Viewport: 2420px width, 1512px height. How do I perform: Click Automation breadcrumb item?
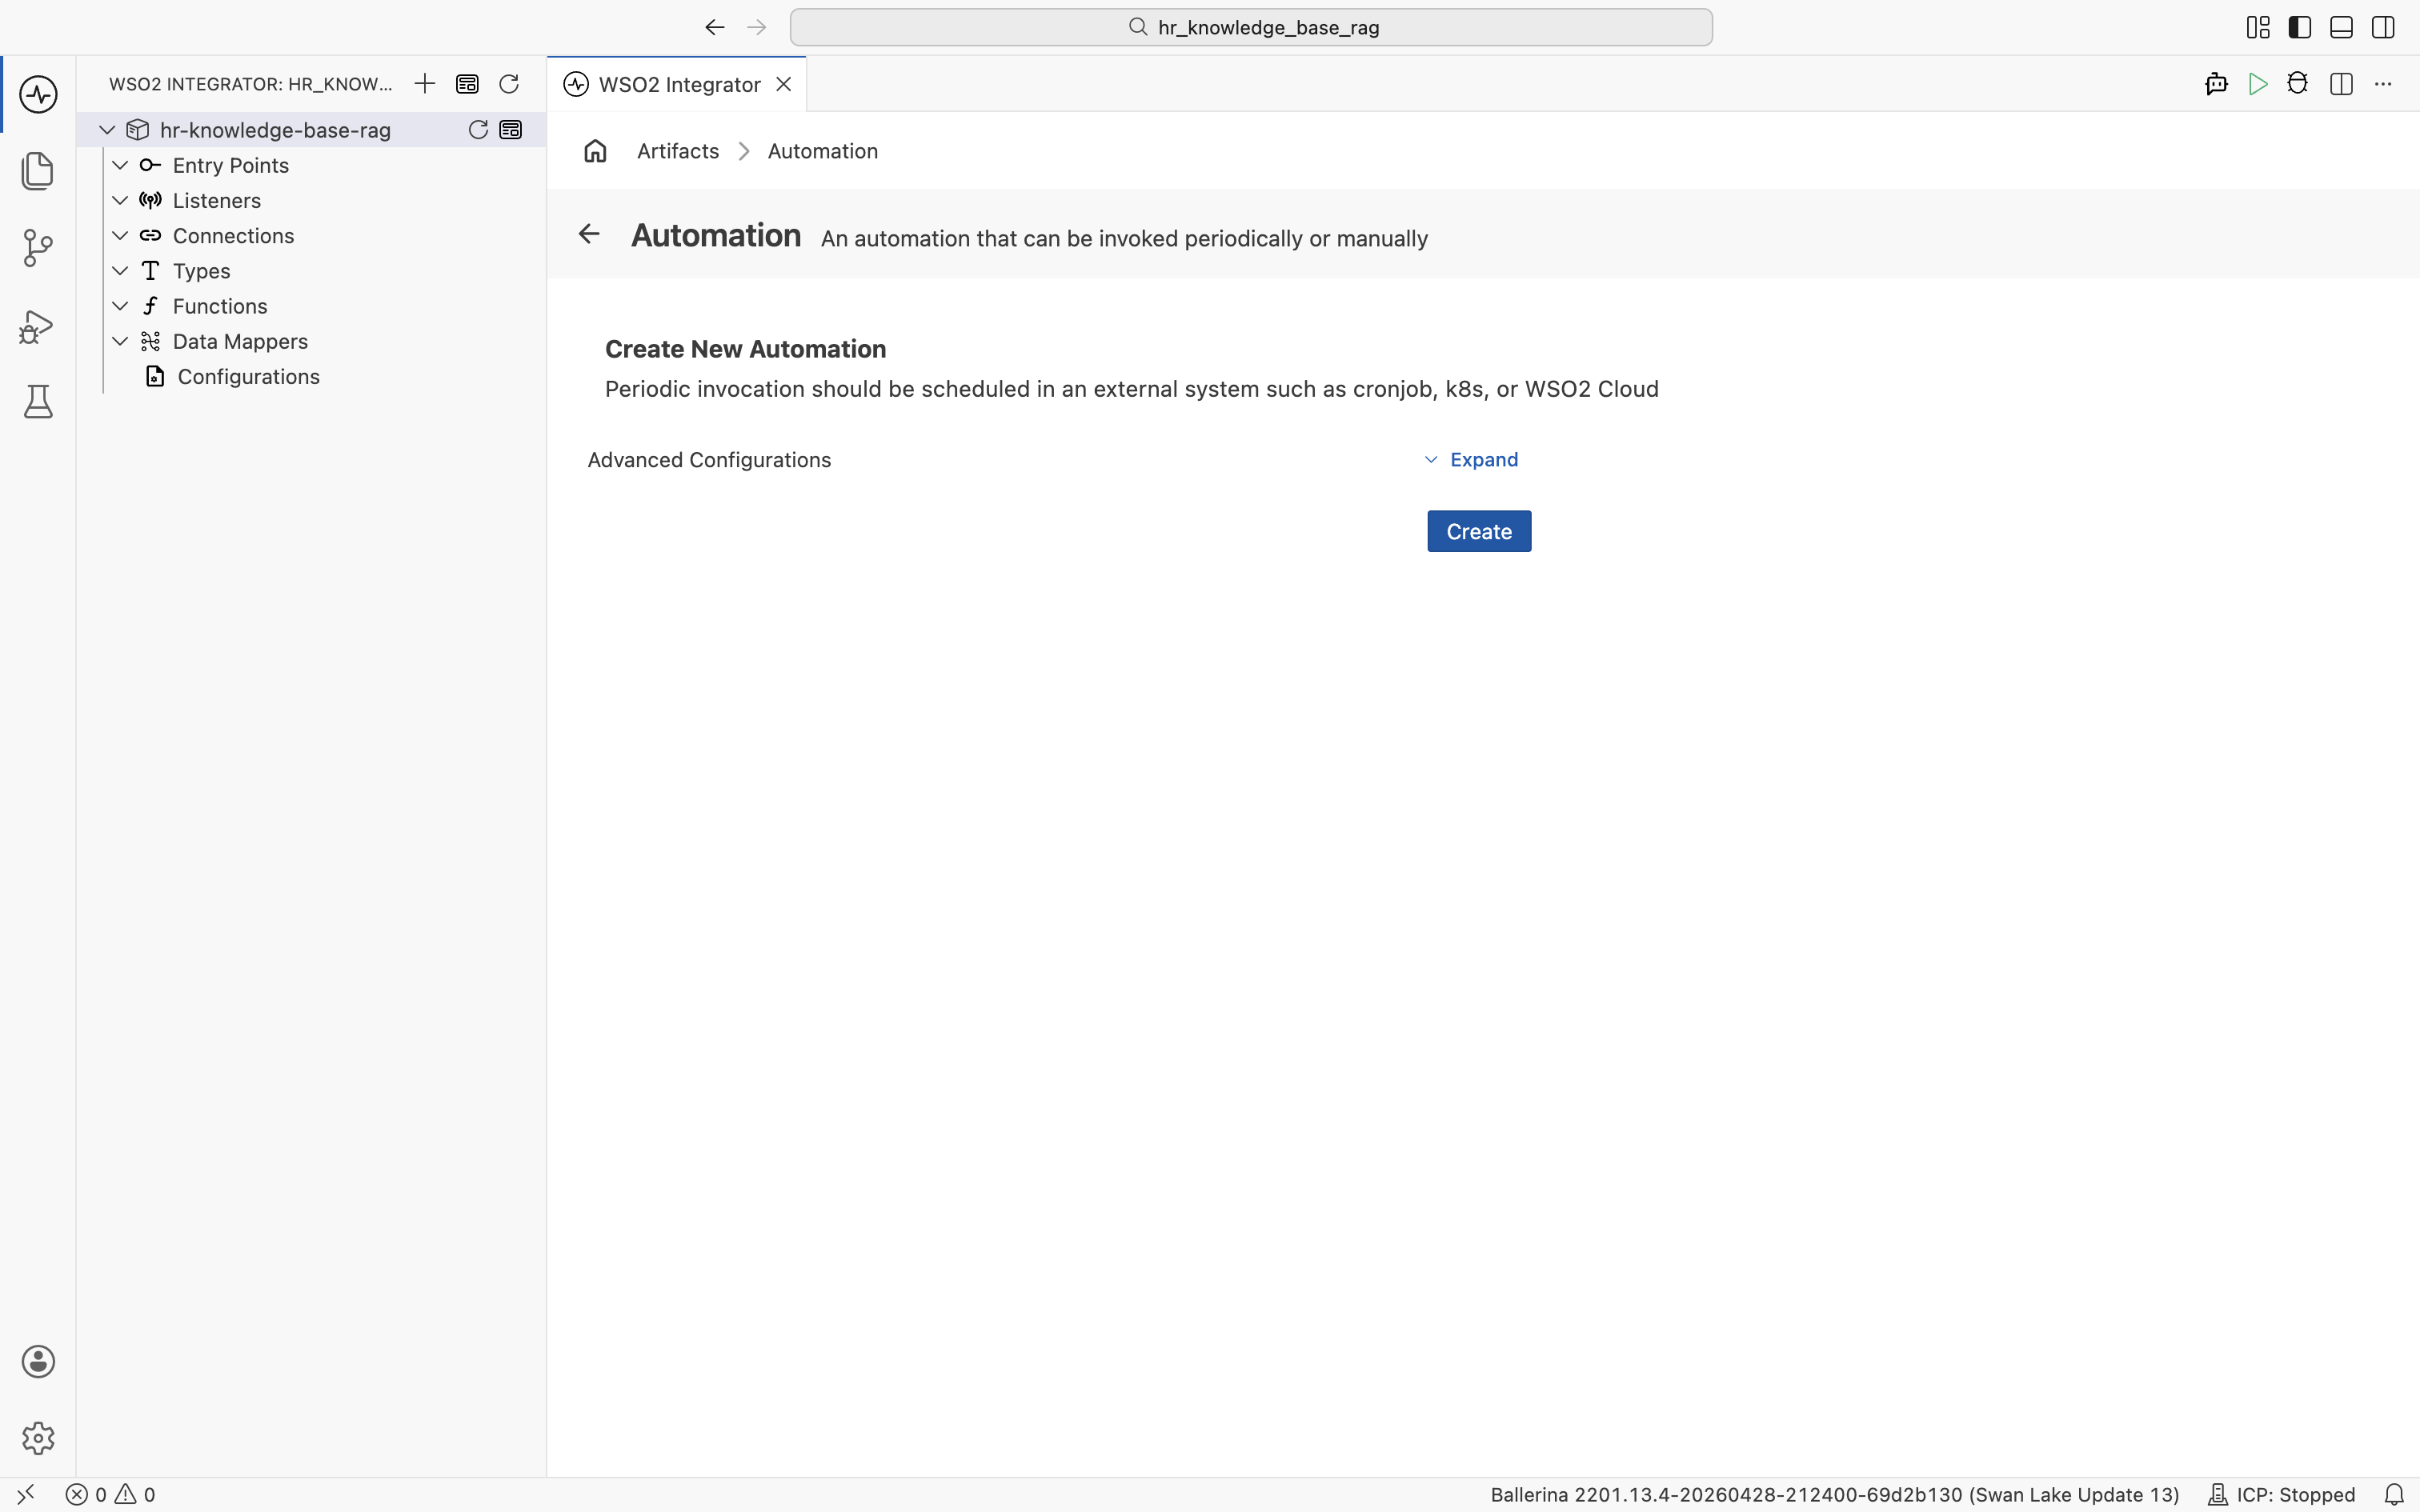tap(822, 151)
